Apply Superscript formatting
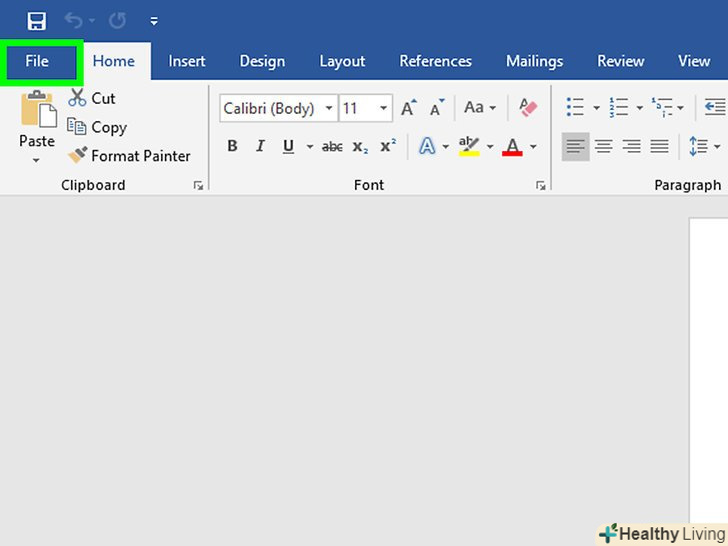This screenshot has width=728, height=546. (388, 147)
